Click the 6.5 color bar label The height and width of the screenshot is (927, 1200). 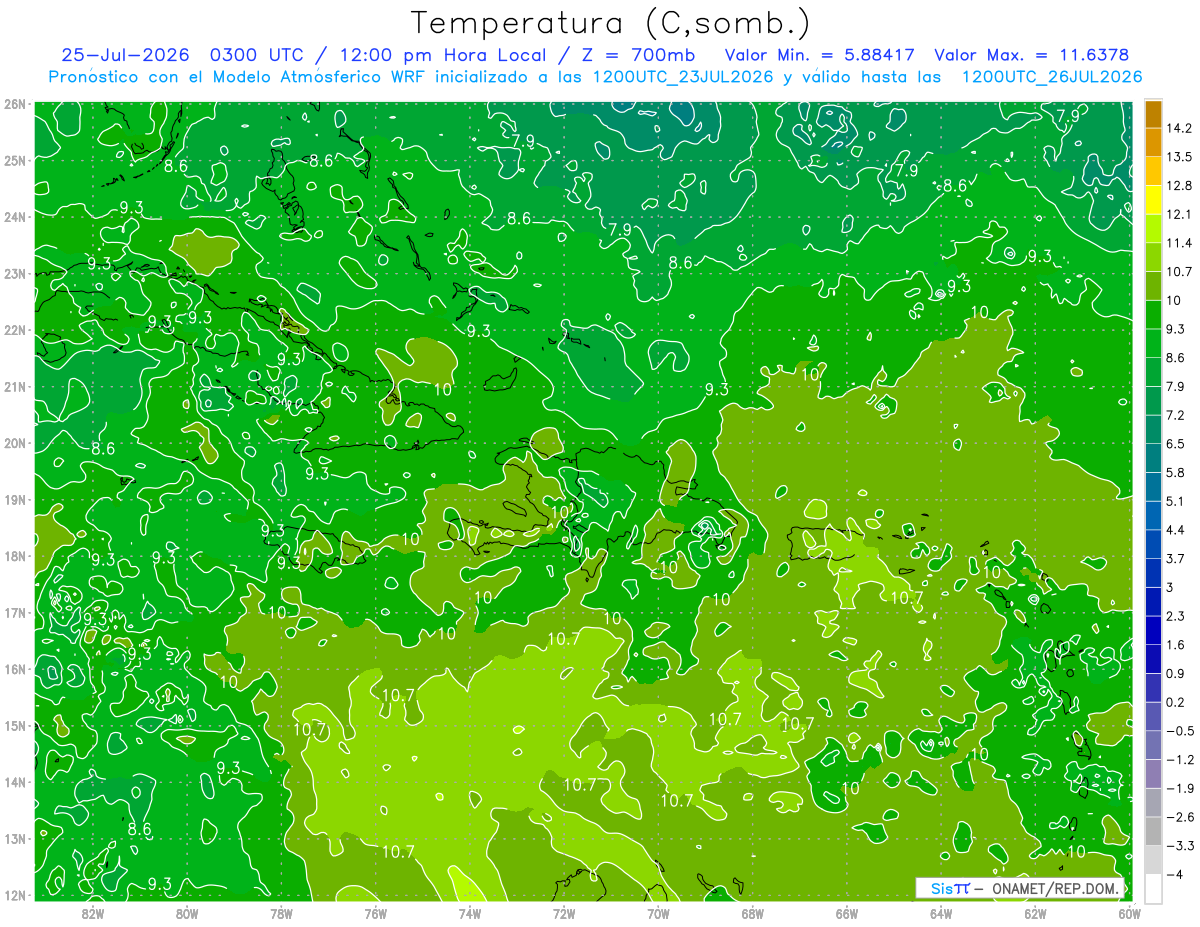(1176, 443)
